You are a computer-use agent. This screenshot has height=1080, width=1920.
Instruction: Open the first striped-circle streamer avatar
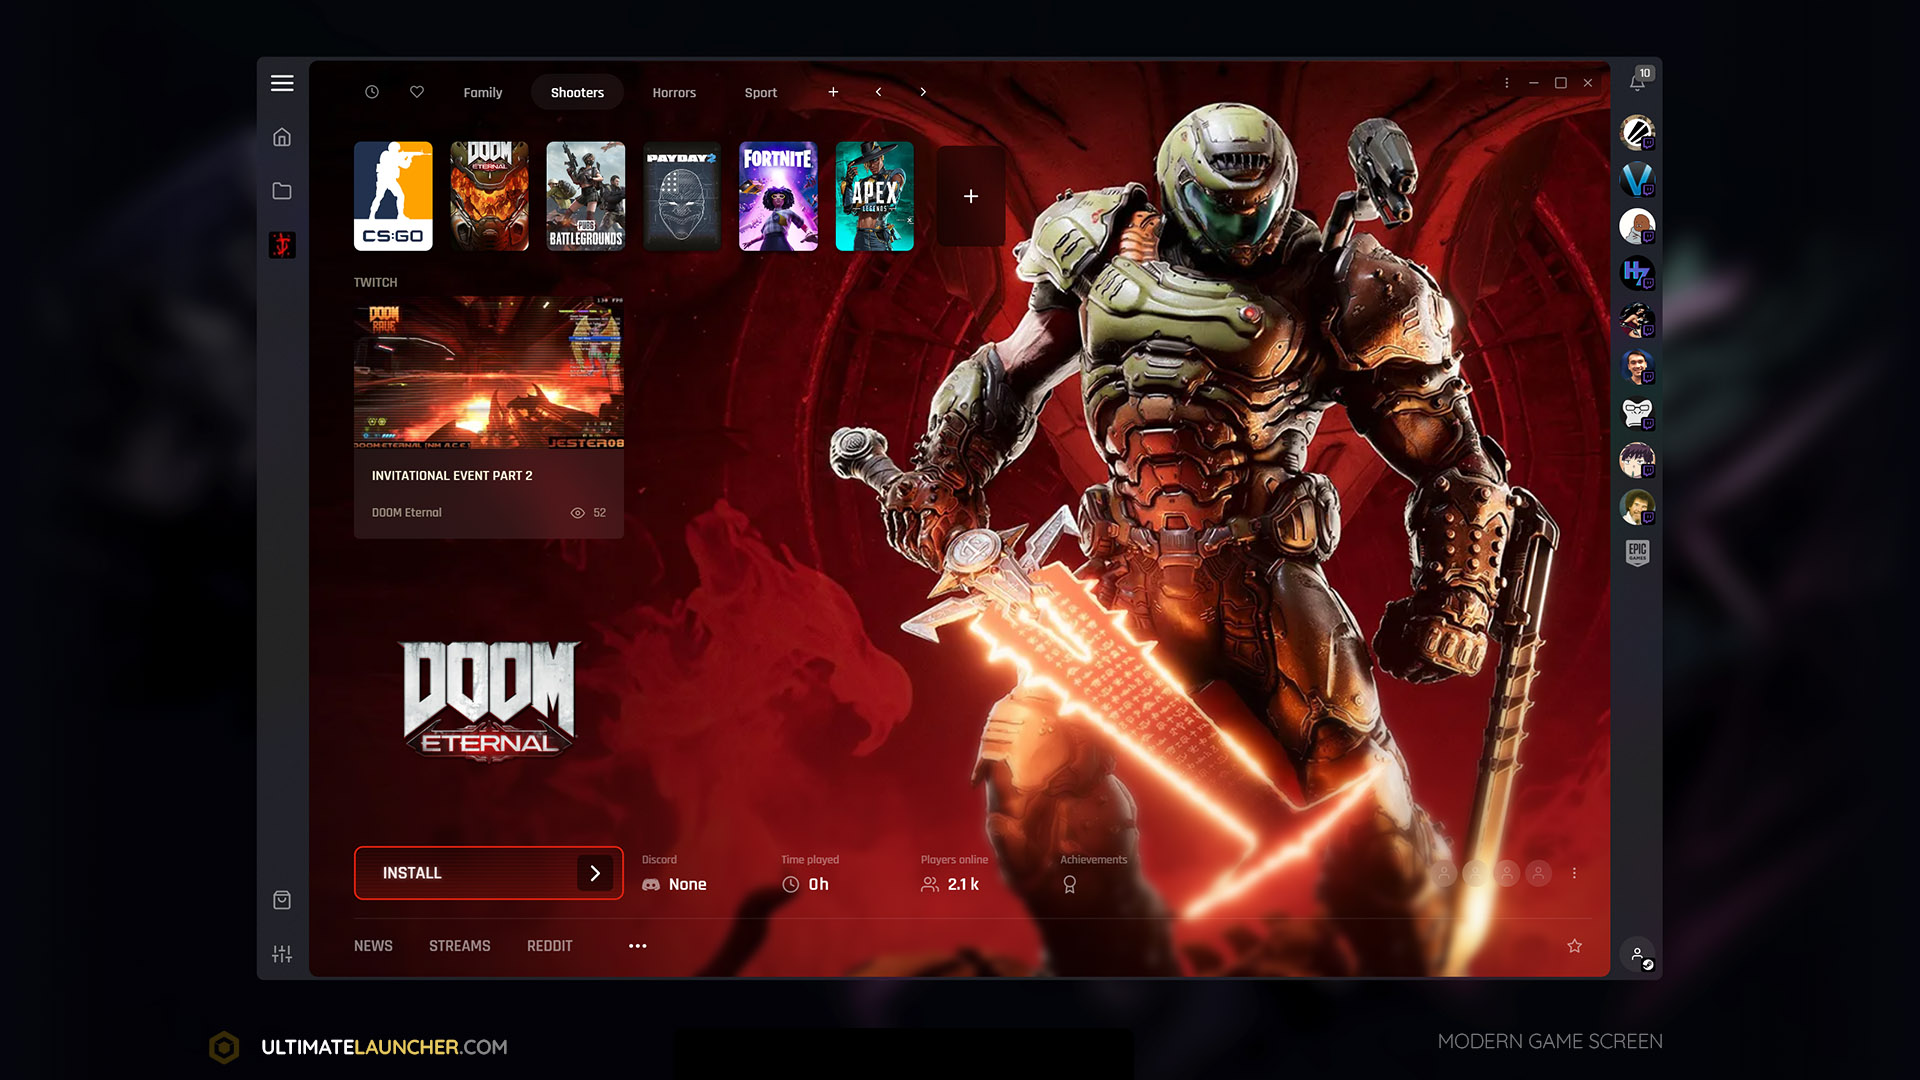point(1637,132)
